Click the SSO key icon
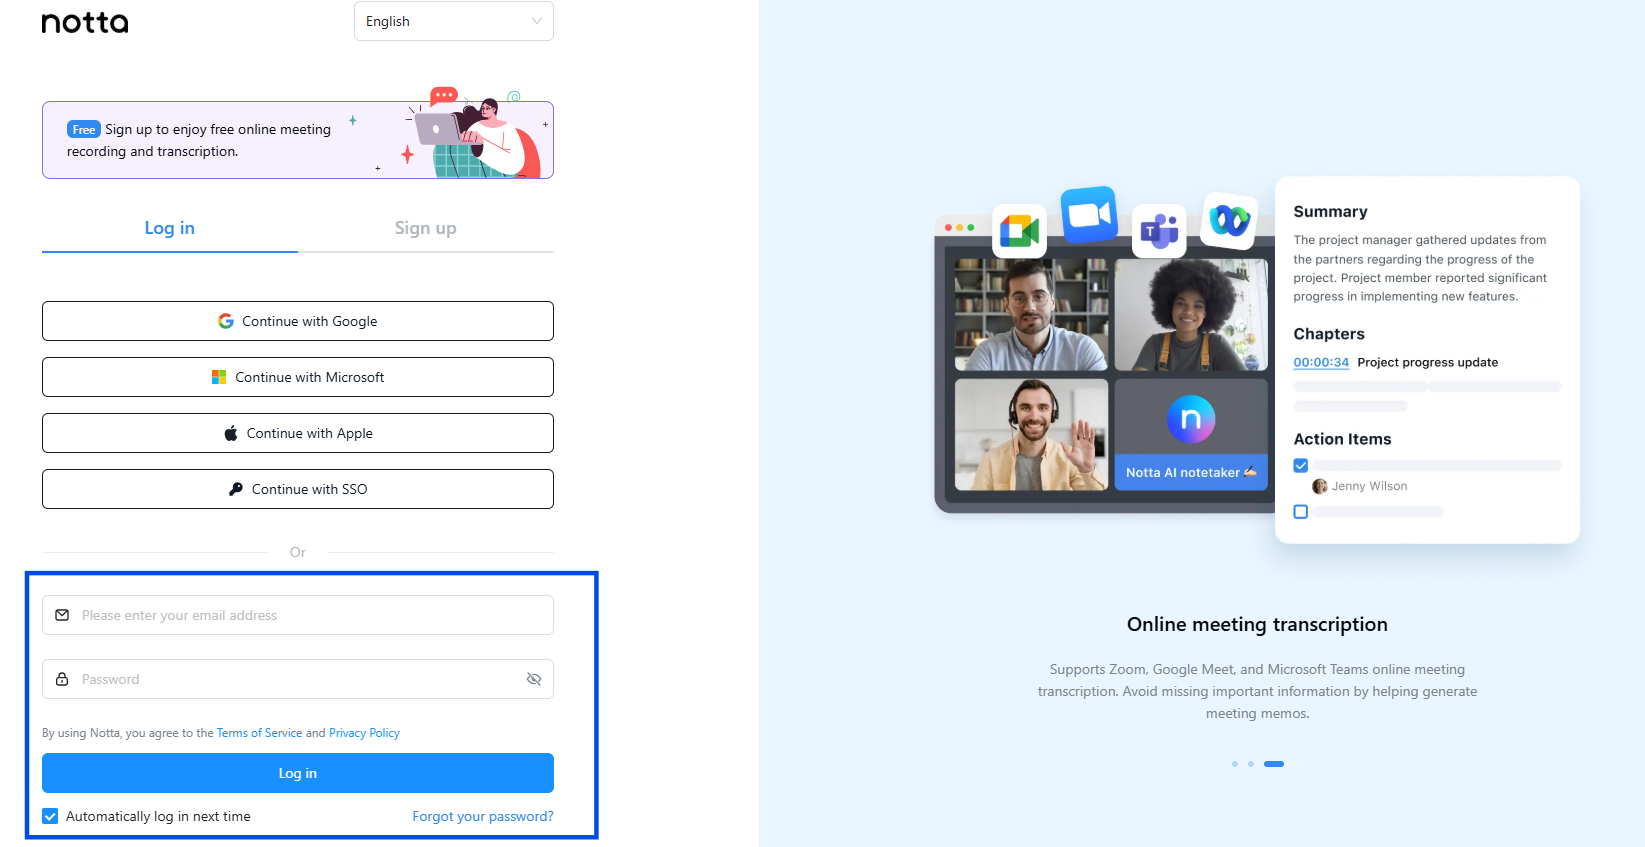Viewport: 1645px width, 847px height. pyautogui.click(x=236, y=489)
